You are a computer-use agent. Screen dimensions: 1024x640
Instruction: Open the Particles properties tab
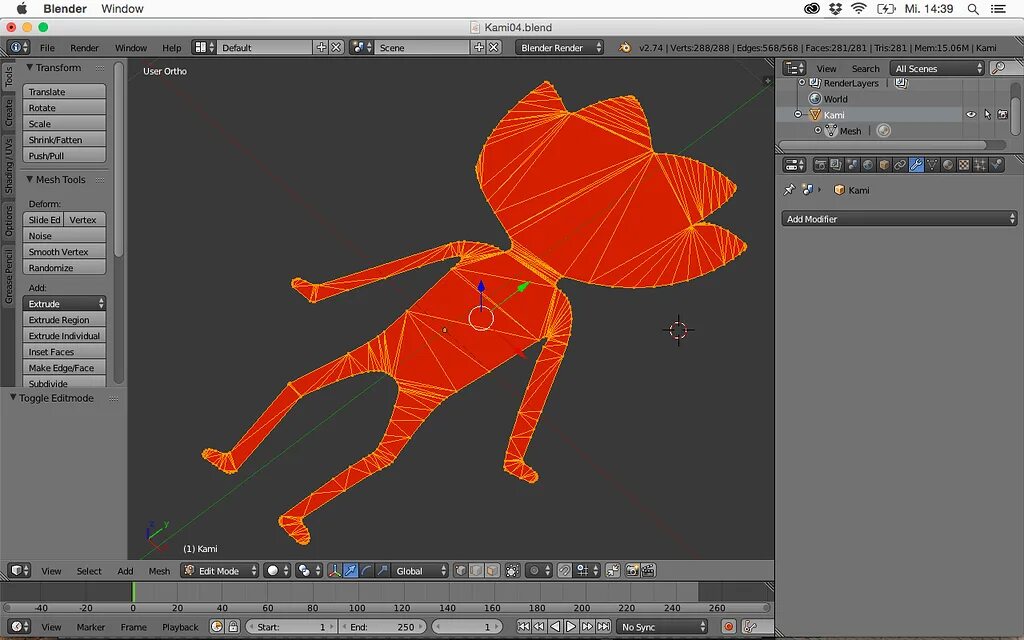click(980, 165)
